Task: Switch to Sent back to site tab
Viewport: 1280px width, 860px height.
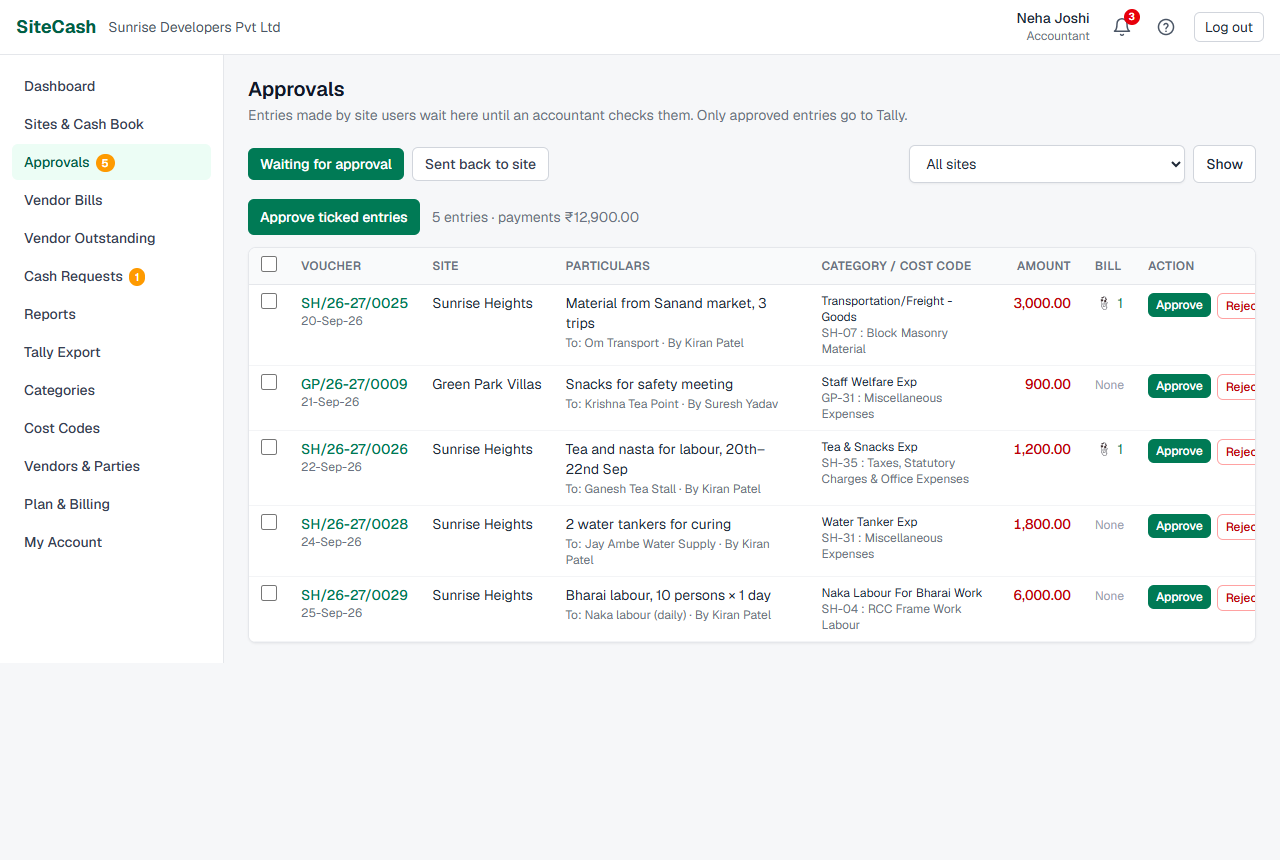Action: [480, 164]
